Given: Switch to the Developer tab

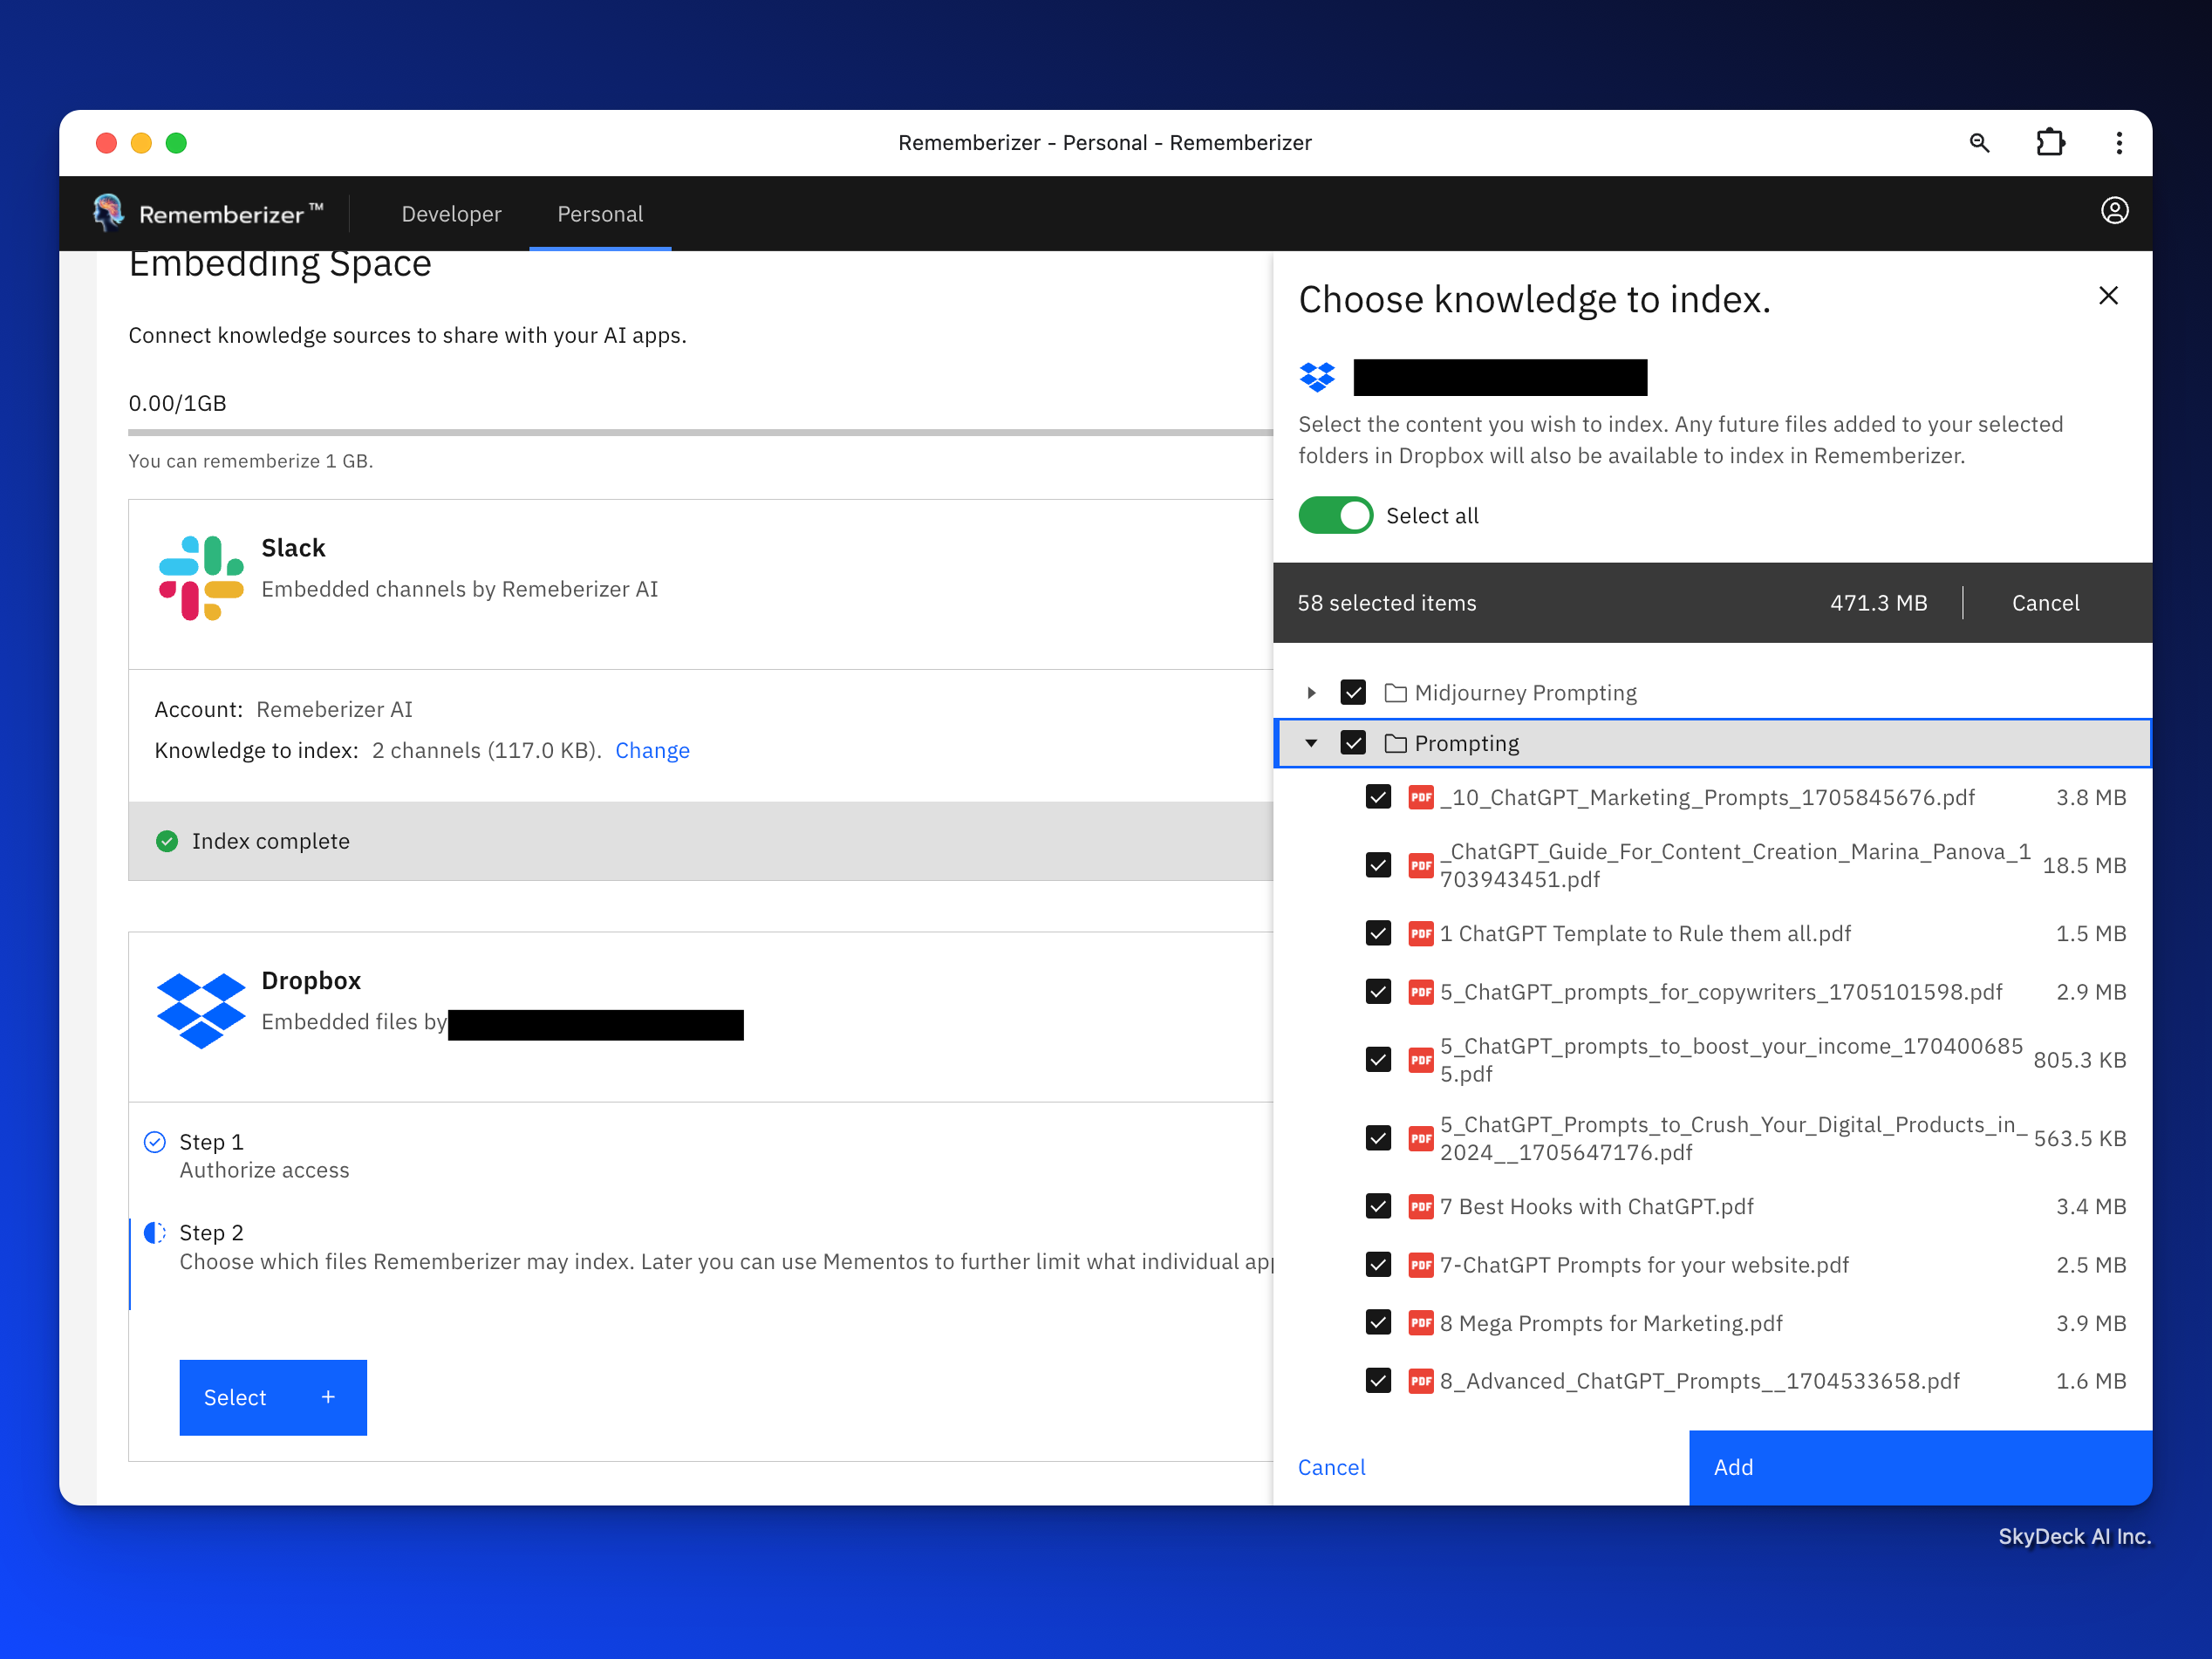Looking at the screenshot, I should [451, 214].
